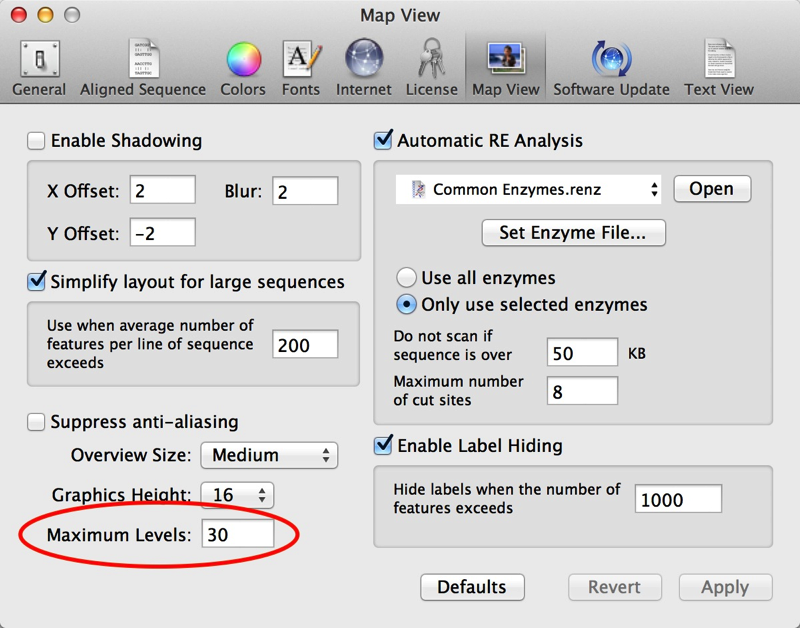Check Suppress anti-aliasing option
The image size is (800, 628).
[x=37, y=422]
